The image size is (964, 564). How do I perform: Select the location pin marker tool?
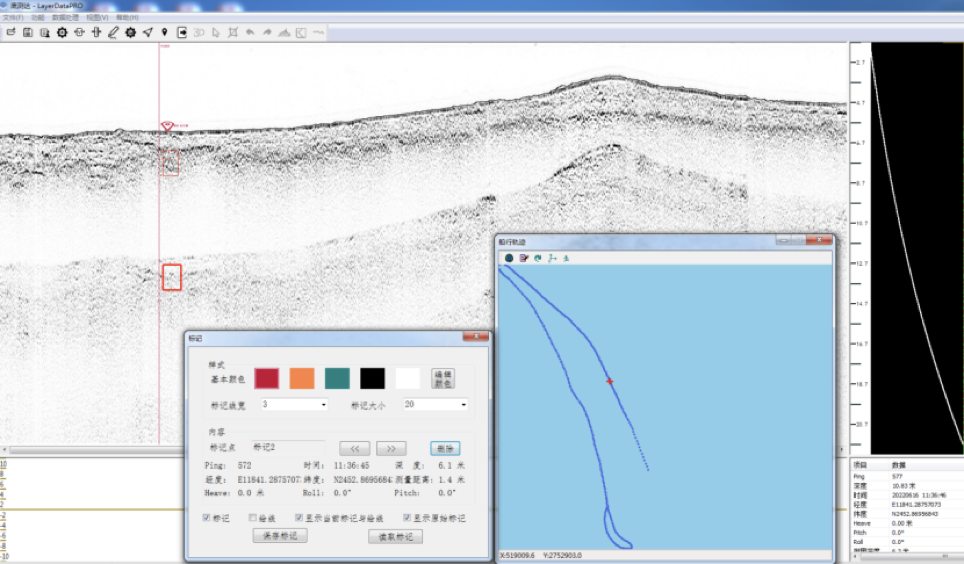pyautogui.click(x=164, y=32)
